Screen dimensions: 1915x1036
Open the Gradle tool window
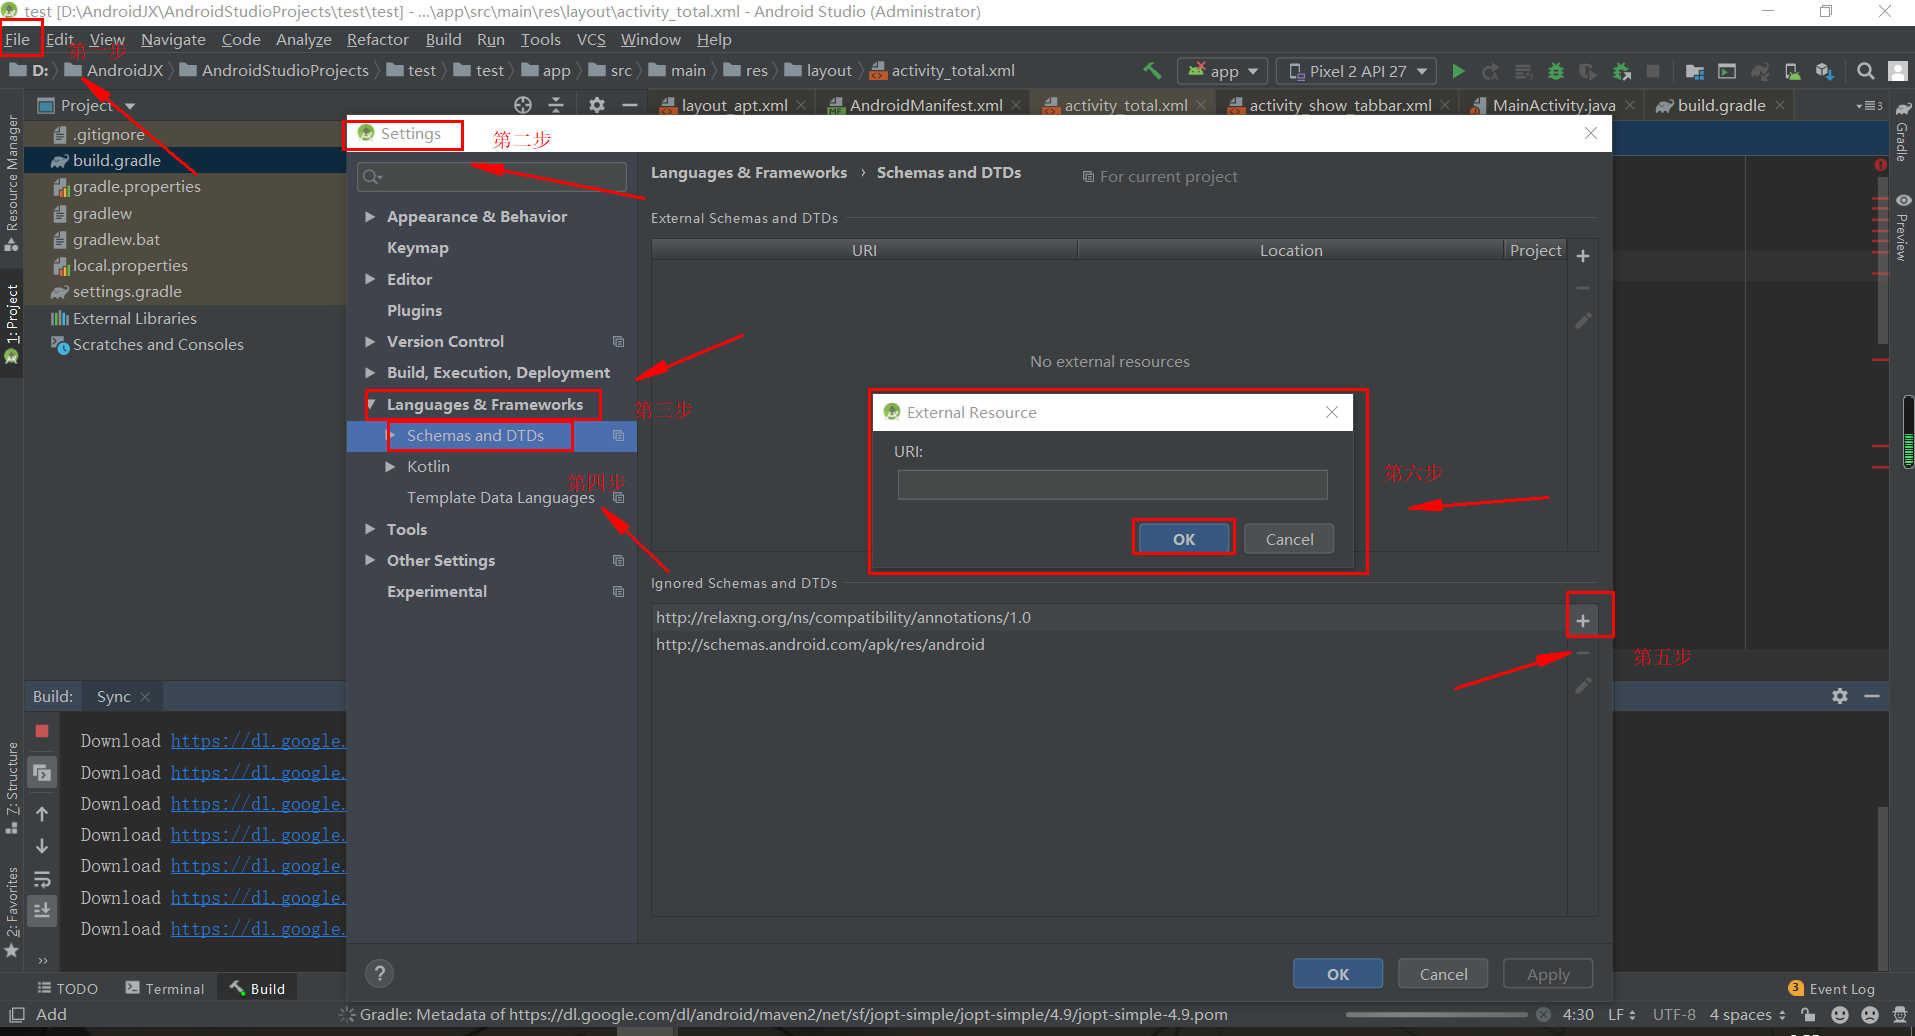pos(1902,132)
